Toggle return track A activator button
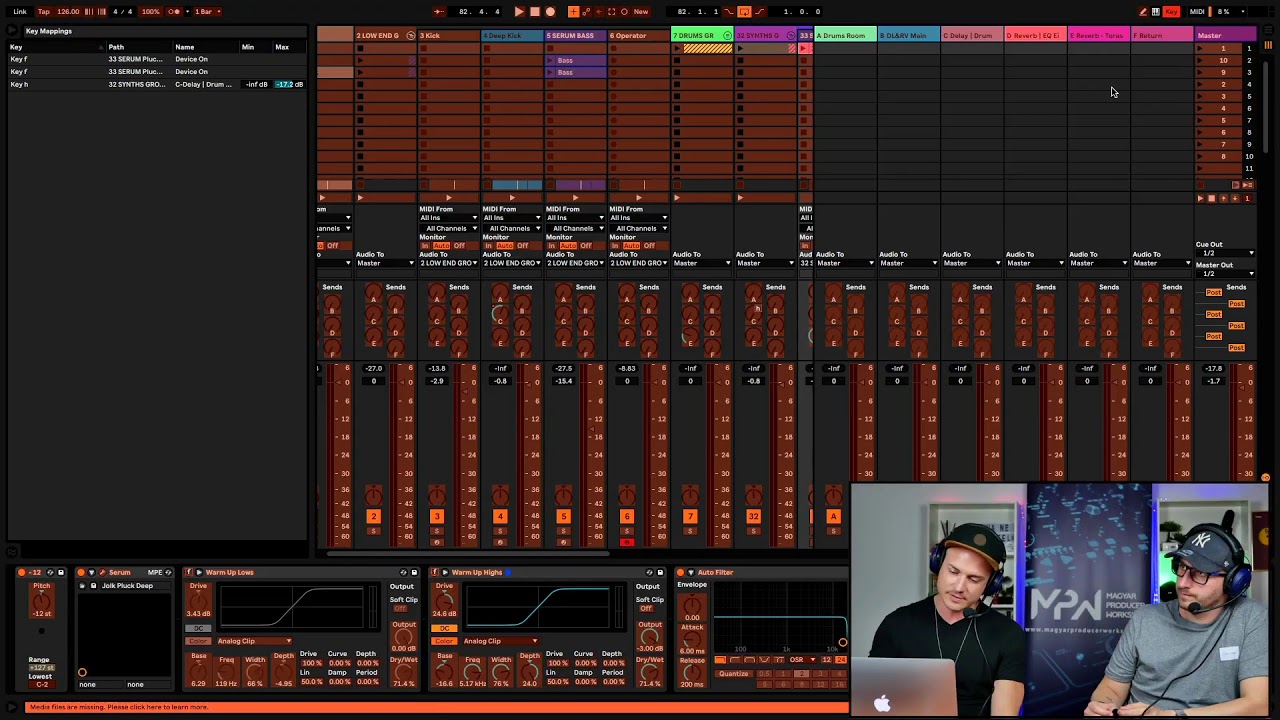Viewport: 1280px width, 720px height. click(x=833, y=516)
